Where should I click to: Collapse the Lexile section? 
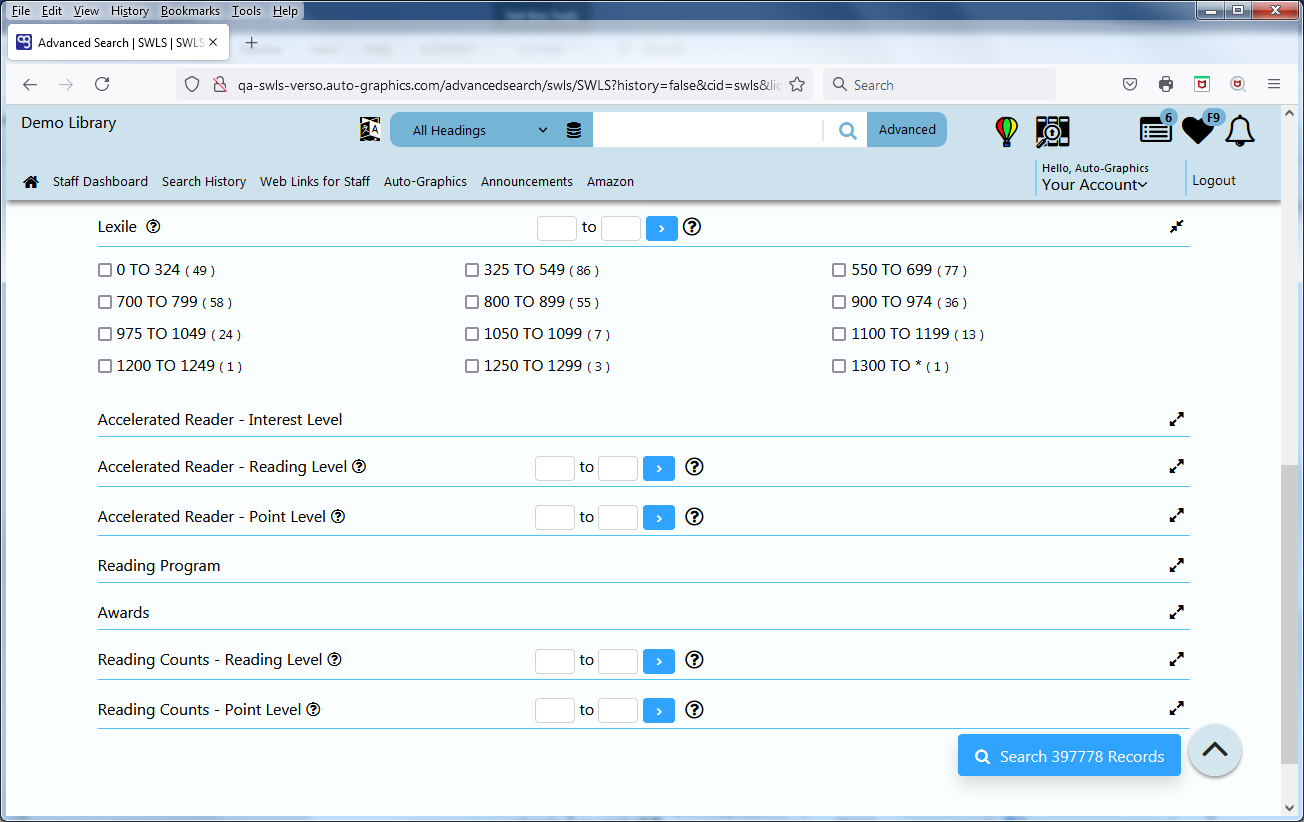(x=1177, y=227)
